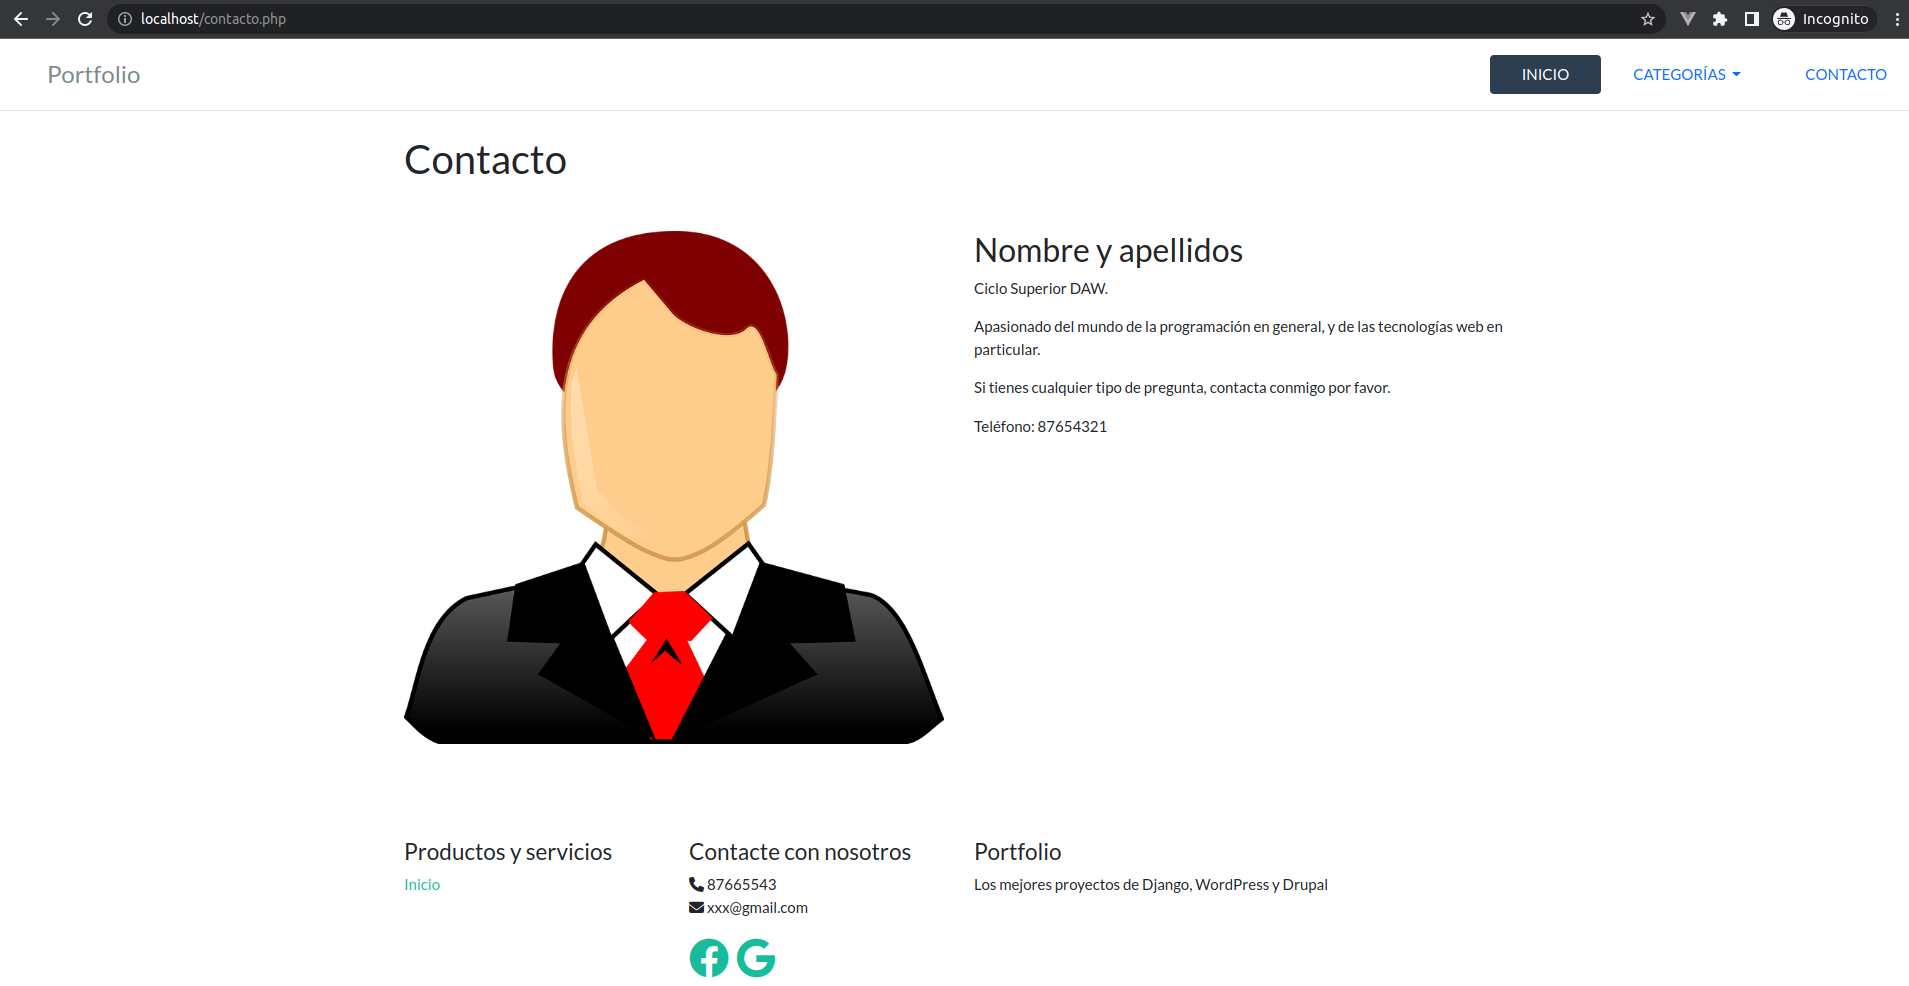Toggle the browser side panel icon
This screenshot has height=986, width=1909.
(1752, 19)
